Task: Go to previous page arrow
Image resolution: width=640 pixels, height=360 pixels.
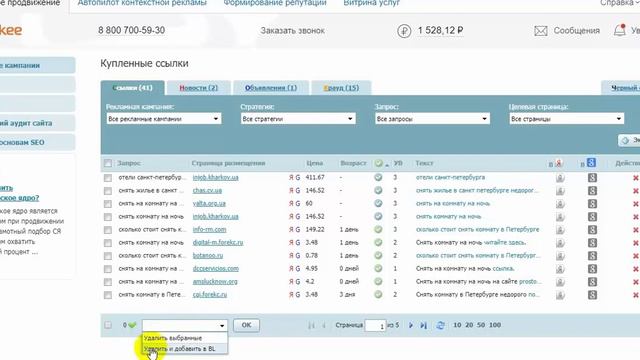Action: [x=324, y=325]
